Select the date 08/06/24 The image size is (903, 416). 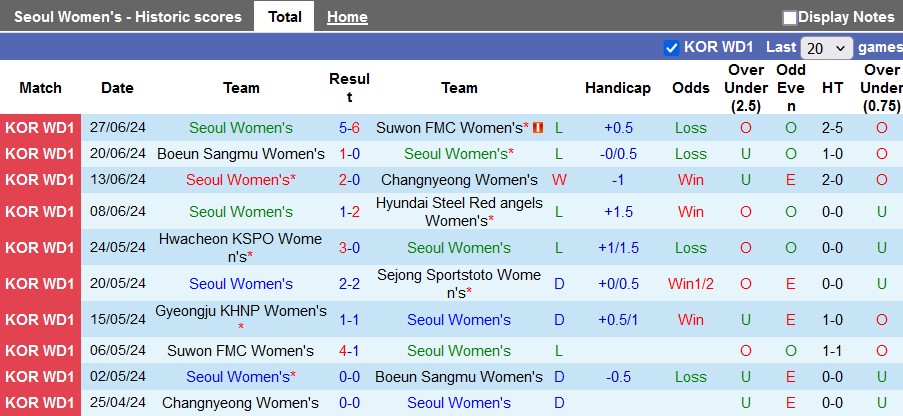[x=117, y=211]
